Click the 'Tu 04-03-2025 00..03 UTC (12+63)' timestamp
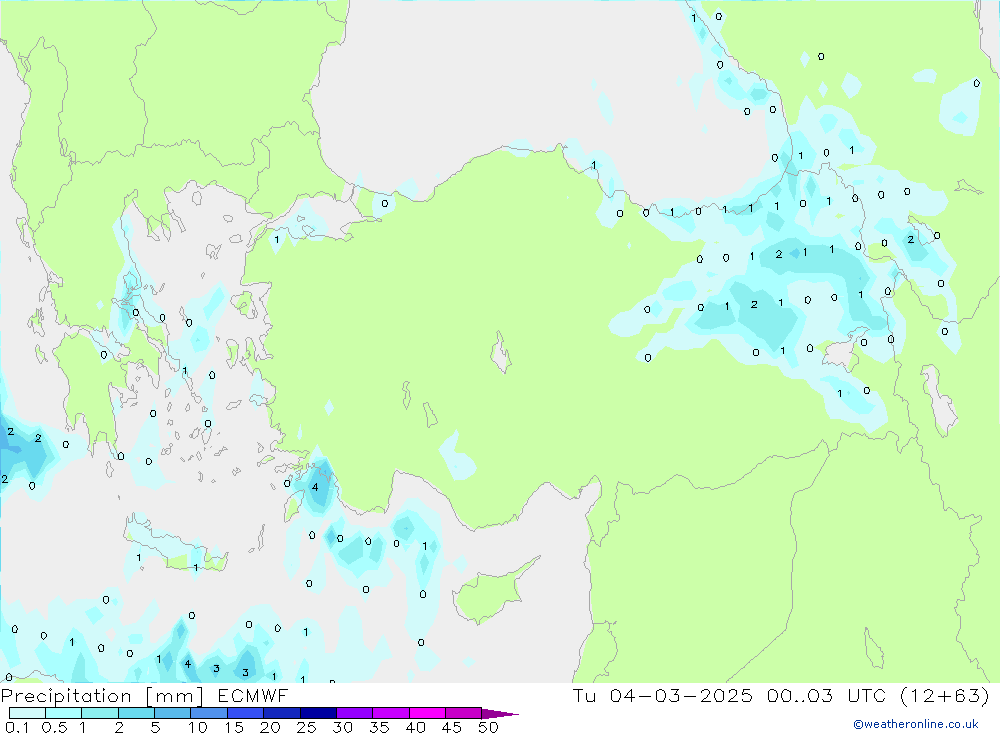 click(781, 695)
